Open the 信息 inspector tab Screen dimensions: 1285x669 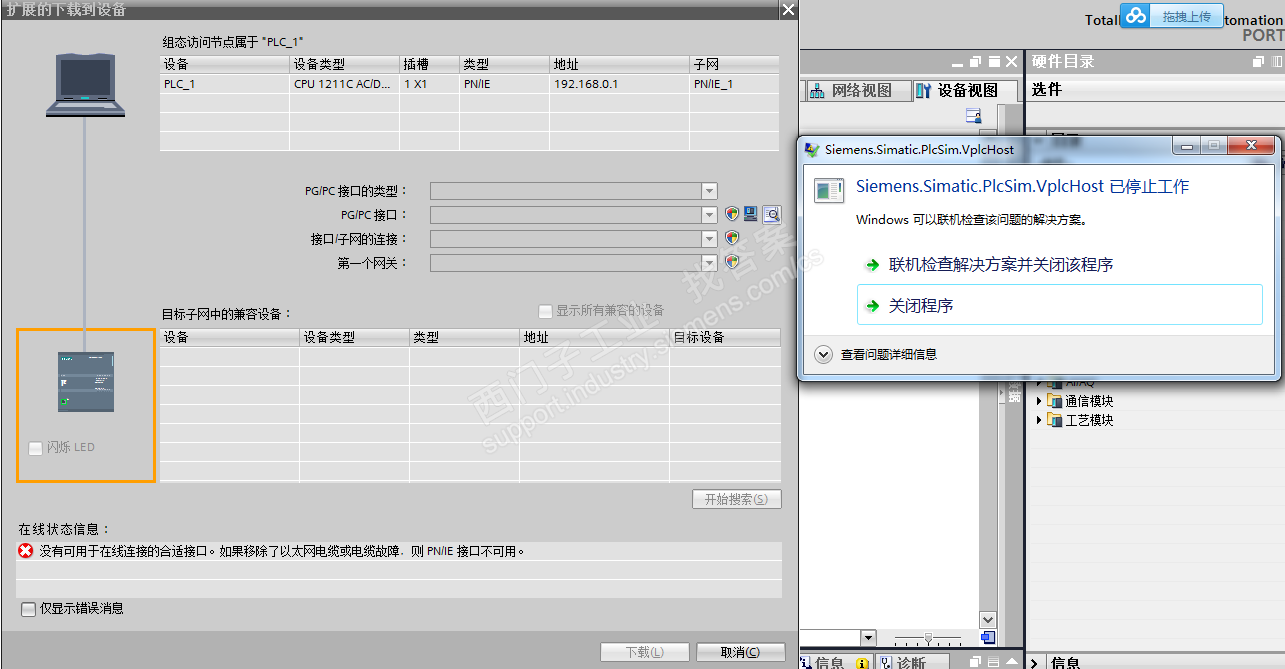click(836, 662)
